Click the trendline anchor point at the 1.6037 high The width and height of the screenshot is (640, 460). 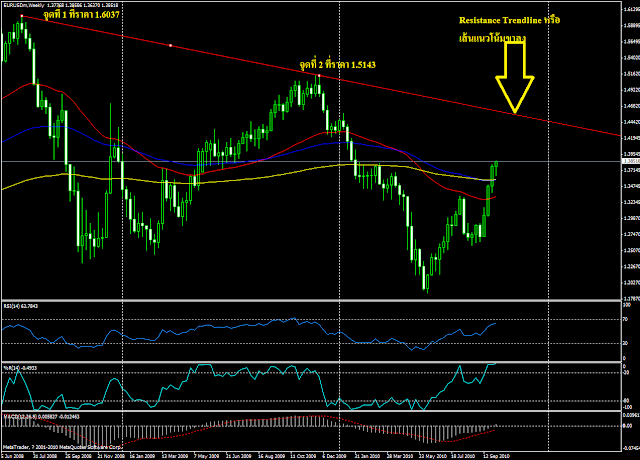pyautogui.click(x=22, y=16)
